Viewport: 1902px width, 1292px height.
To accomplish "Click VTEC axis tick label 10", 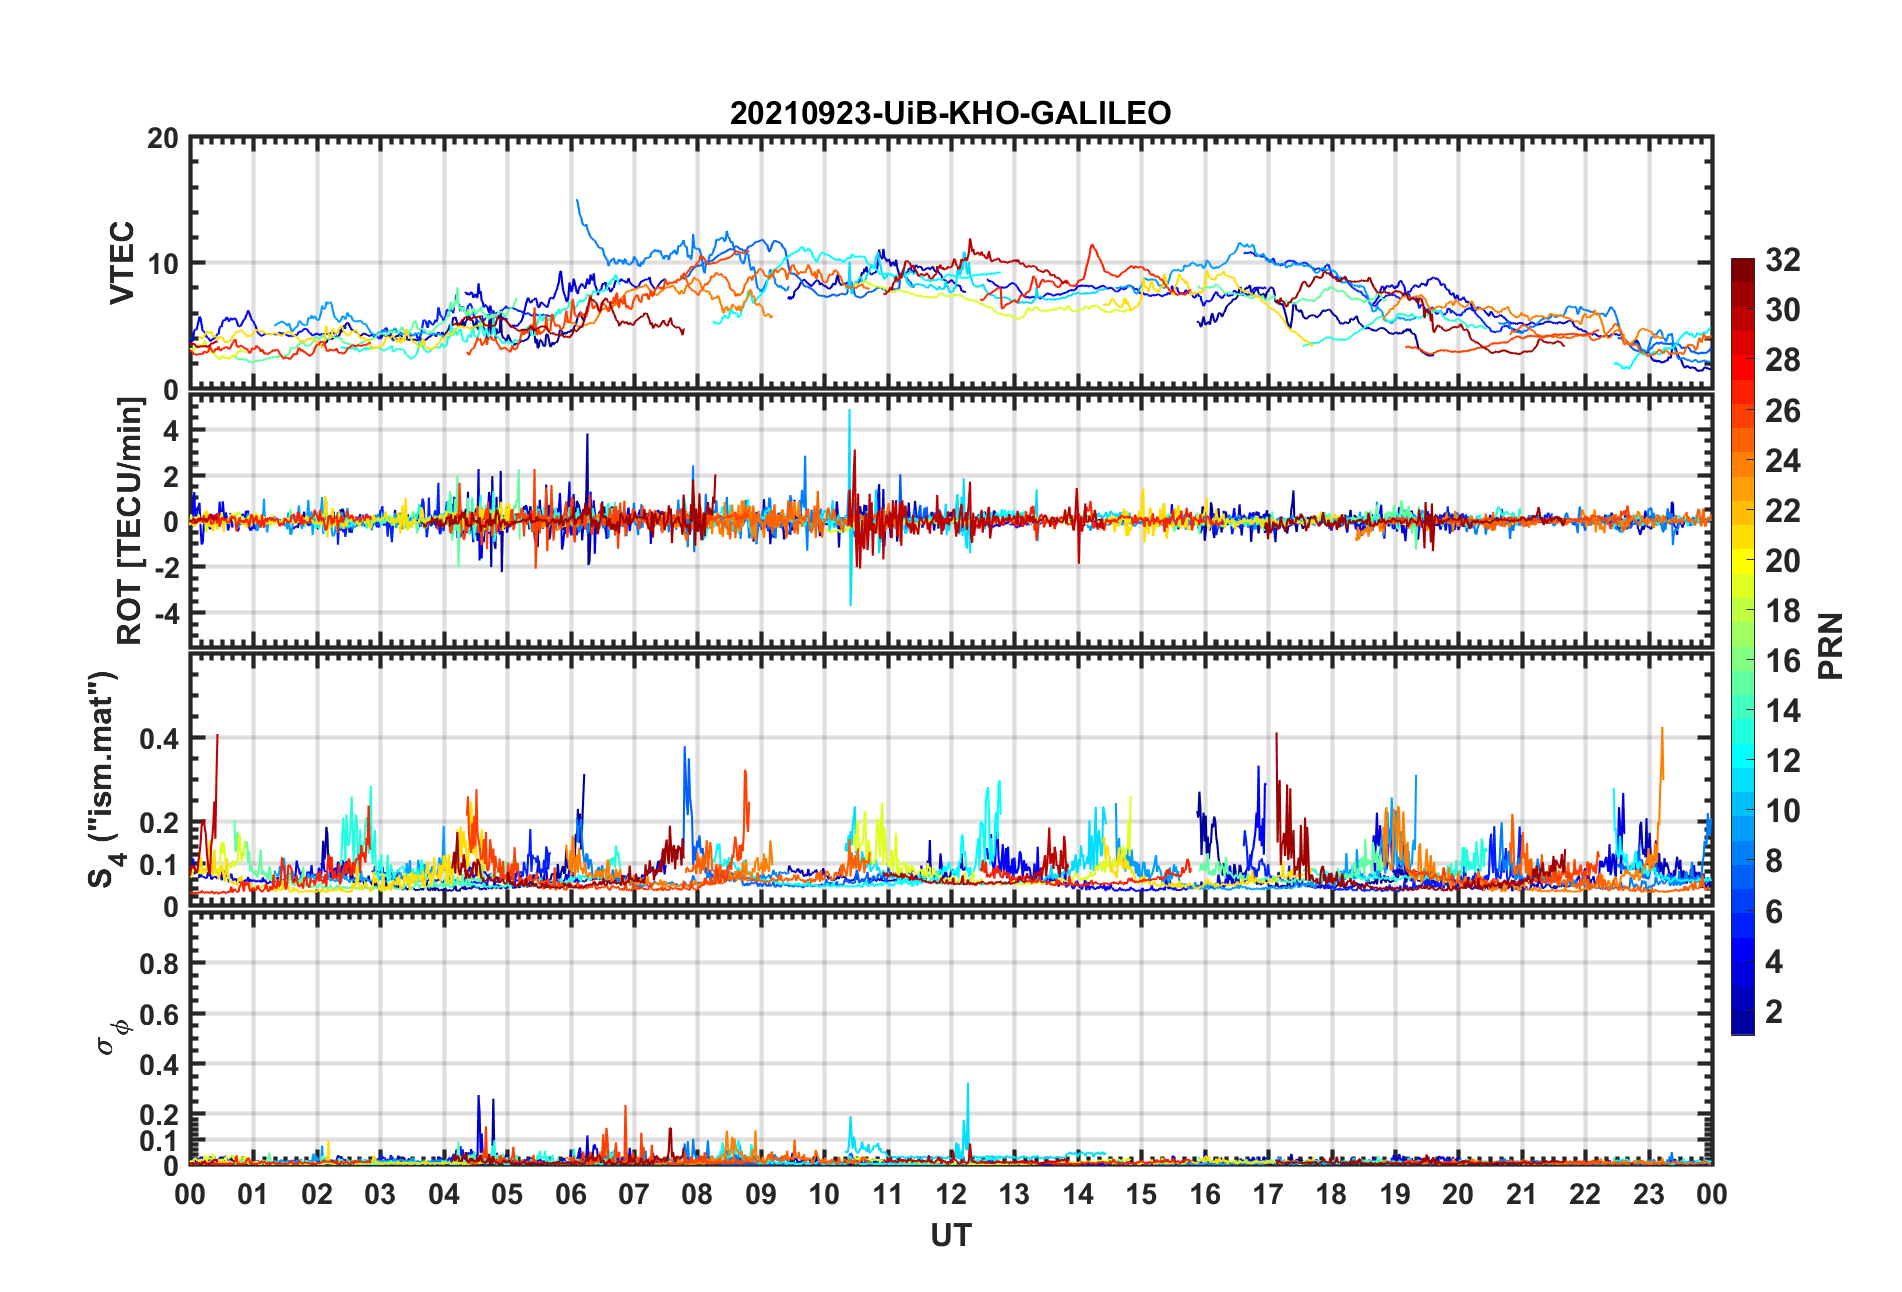I will [x=162, y=264].
